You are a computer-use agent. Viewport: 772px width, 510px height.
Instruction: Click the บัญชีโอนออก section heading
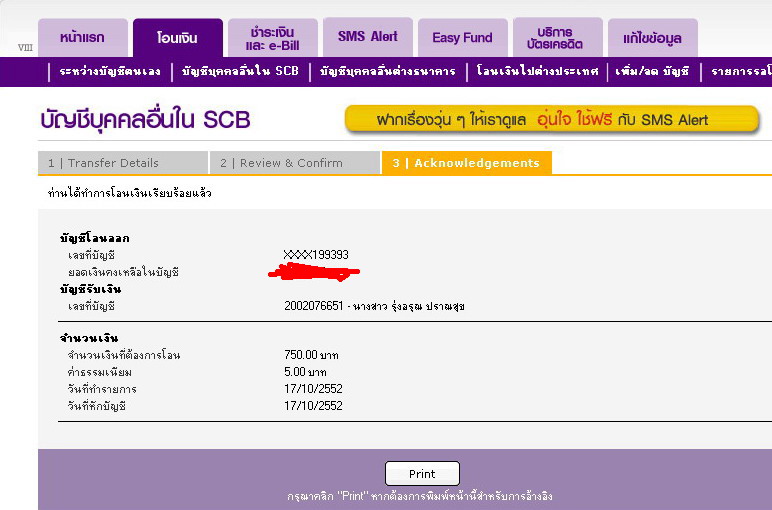point(95,238)
